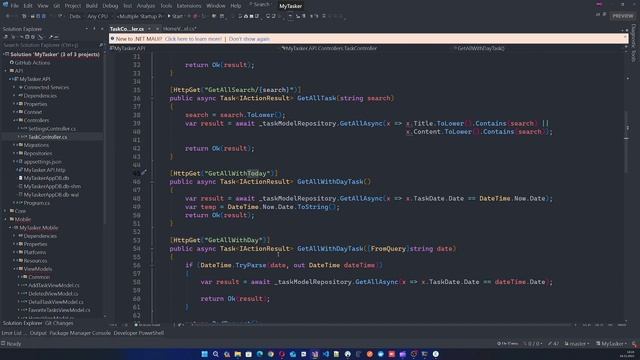Viewport: 640px width, 360px height.
Task: Click the top menu Search box
Action: (x=260, y=4)
